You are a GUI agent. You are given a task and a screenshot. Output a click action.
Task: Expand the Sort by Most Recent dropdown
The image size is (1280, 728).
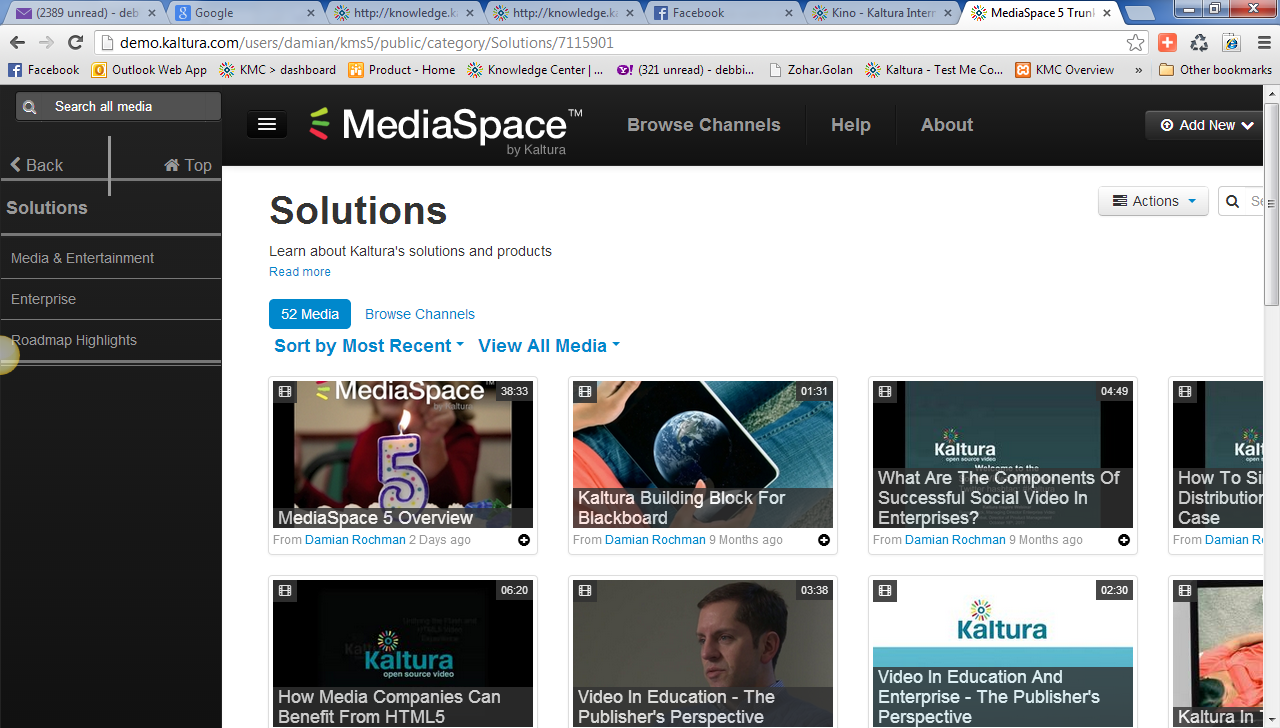(x=369, y=346)
